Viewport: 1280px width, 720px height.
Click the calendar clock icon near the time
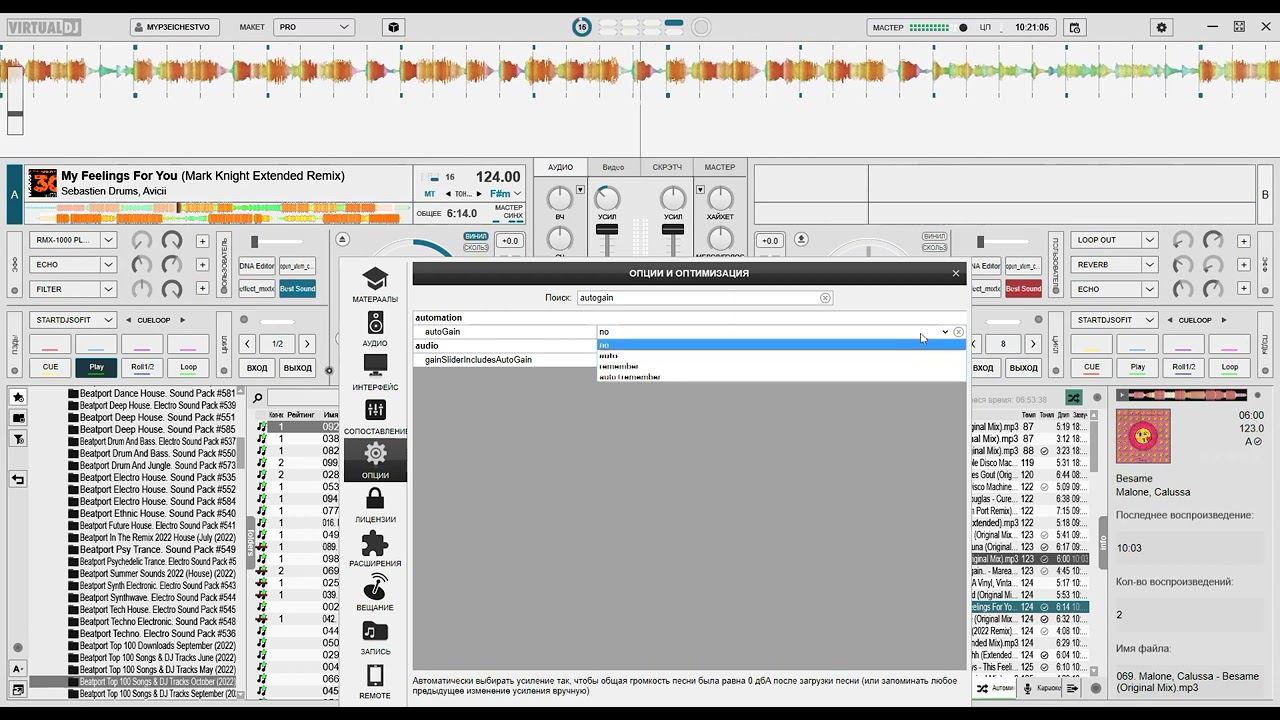[1074, 28]
